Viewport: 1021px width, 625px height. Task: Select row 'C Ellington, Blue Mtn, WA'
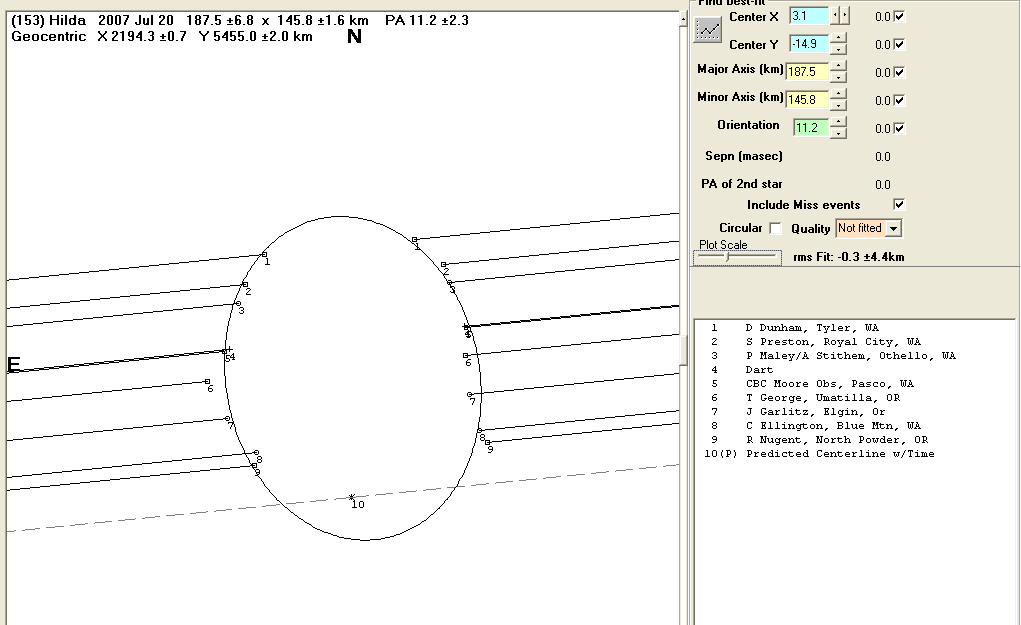click(815, 426)
